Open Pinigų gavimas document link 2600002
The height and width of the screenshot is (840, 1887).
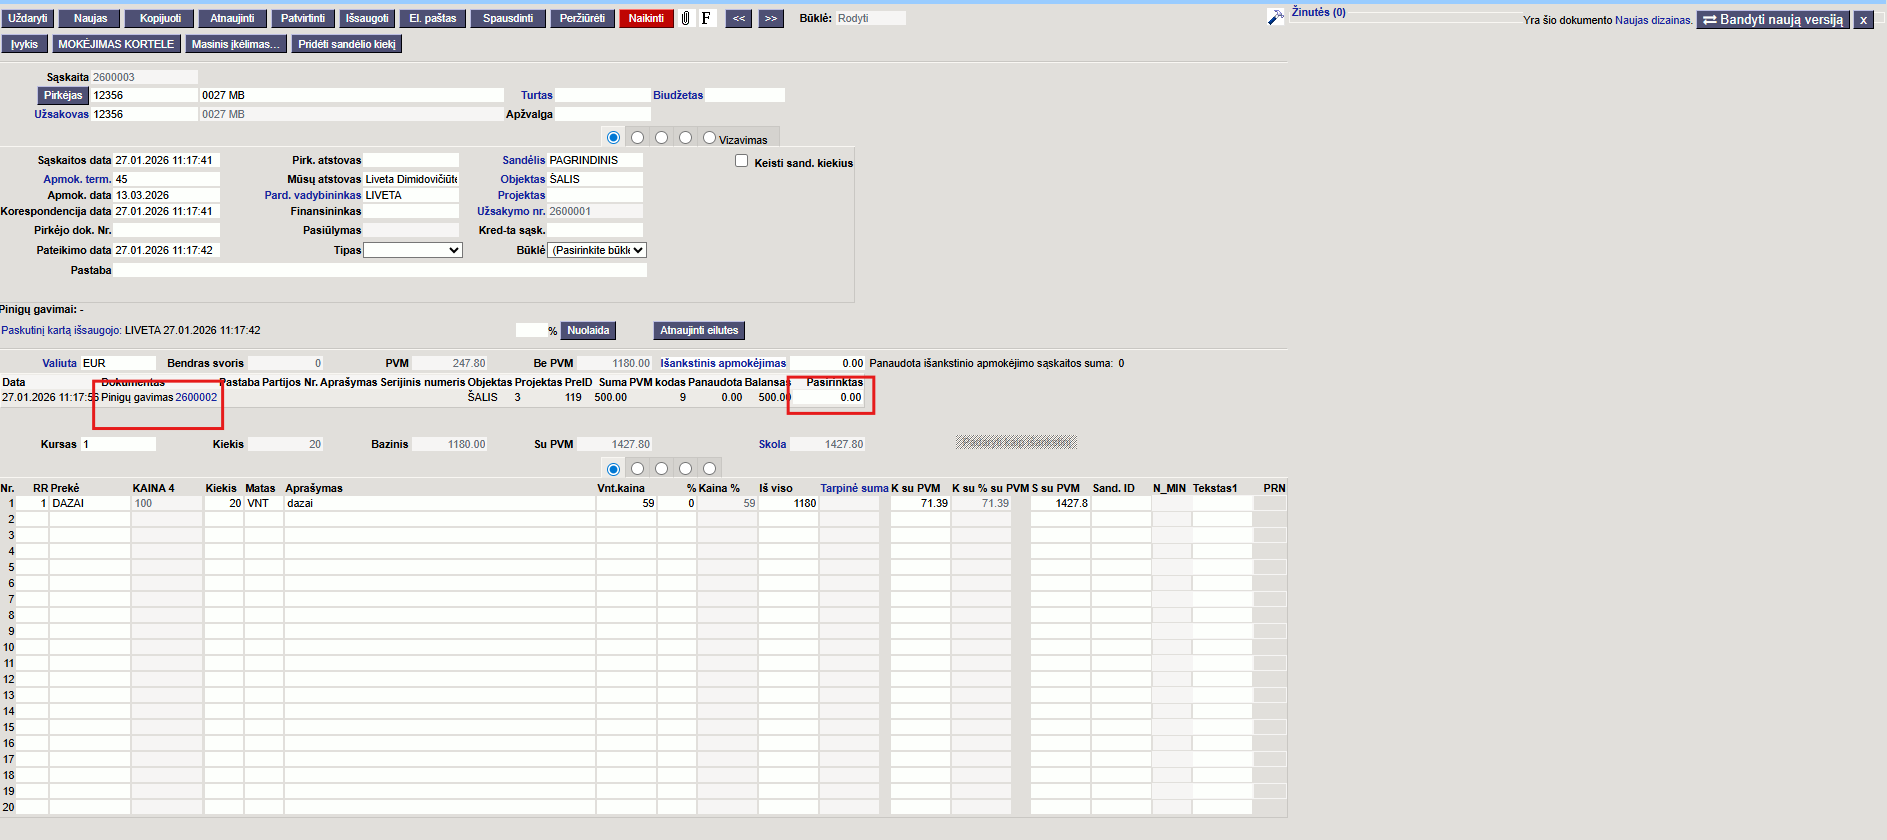click(196, 397)
